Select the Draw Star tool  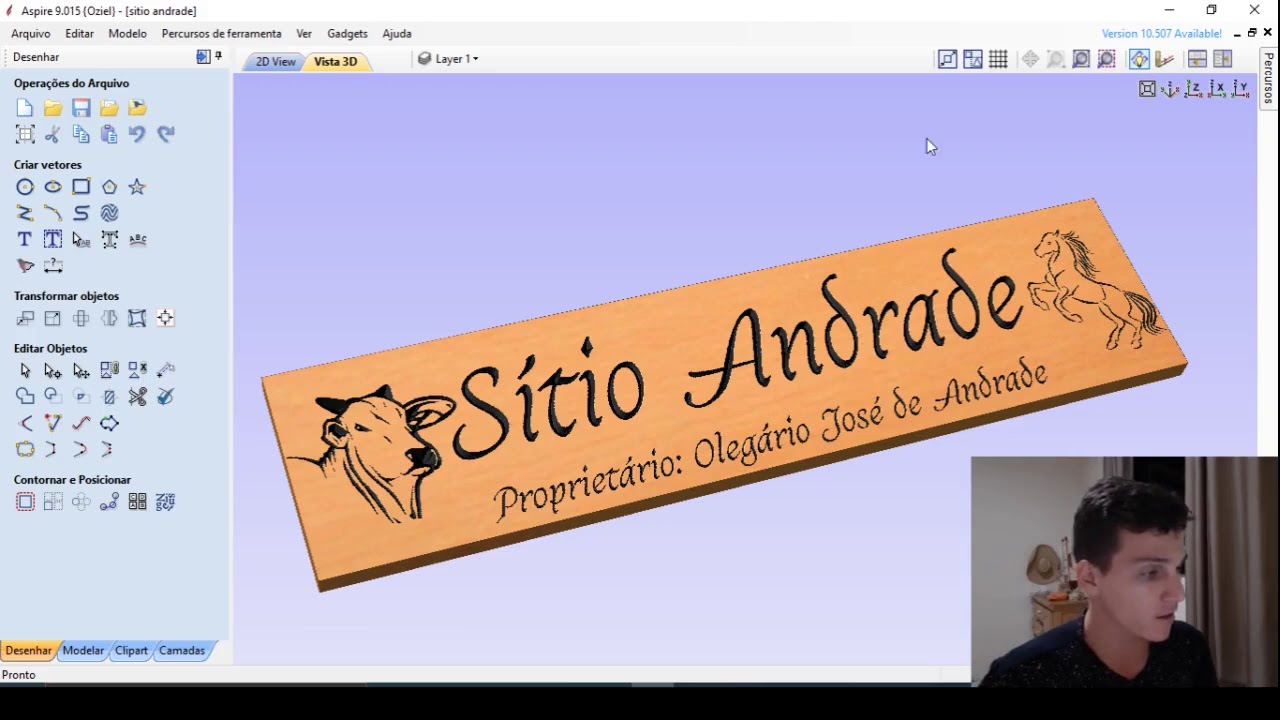click(137, 187)
